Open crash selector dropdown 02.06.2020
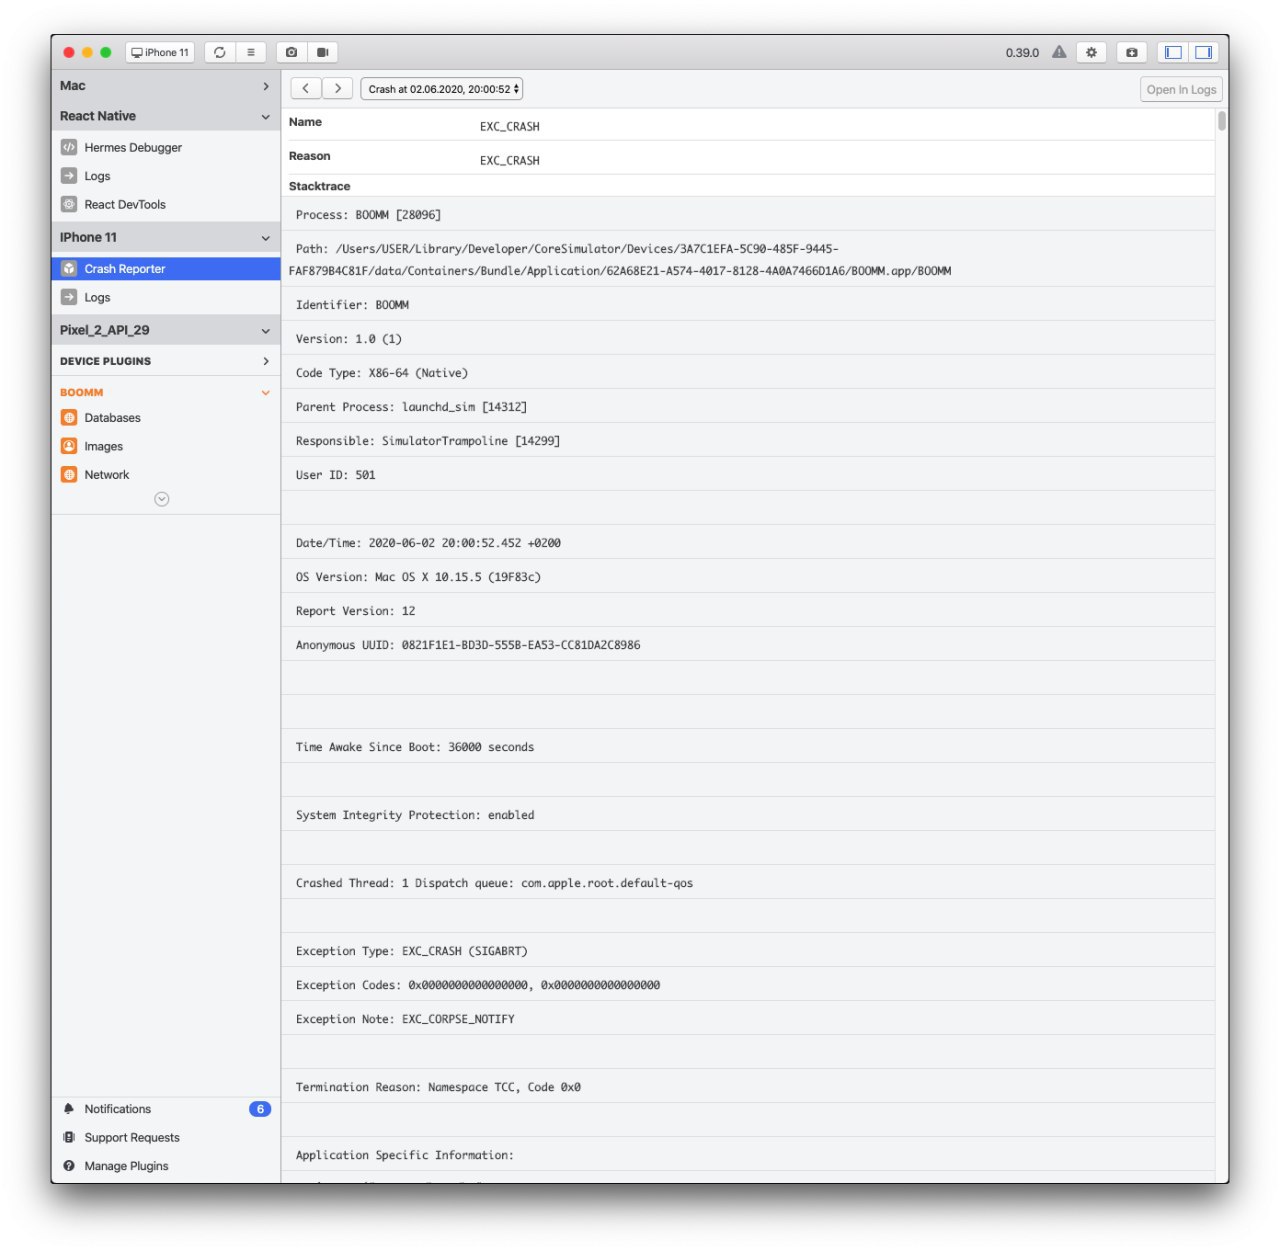This screenshot has height=1251, width=1280. (x=442, y=89)
